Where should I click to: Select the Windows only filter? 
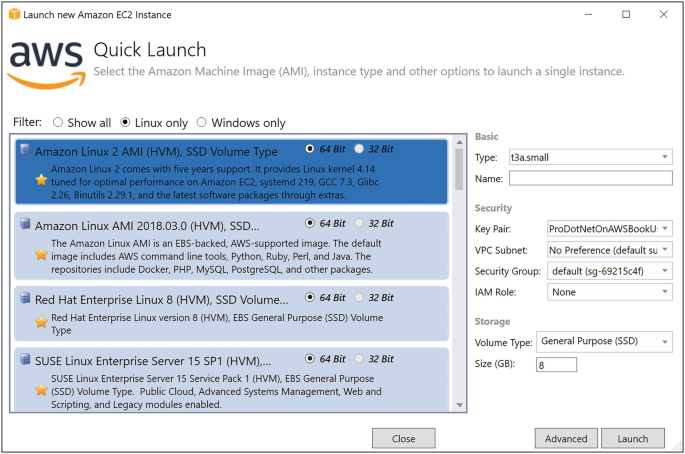point(241,123)
